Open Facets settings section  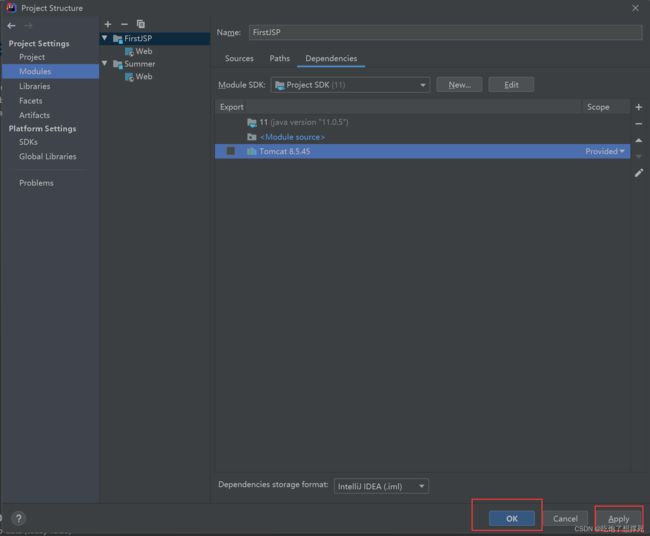[x=30, y=101]
